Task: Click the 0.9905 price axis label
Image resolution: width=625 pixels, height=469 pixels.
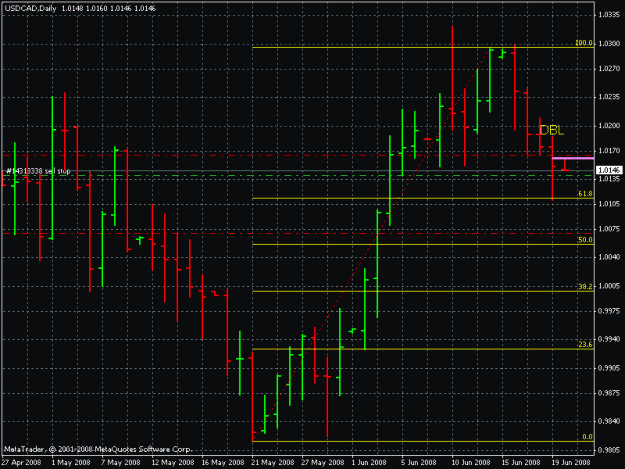Action: [x=609, y=368]
